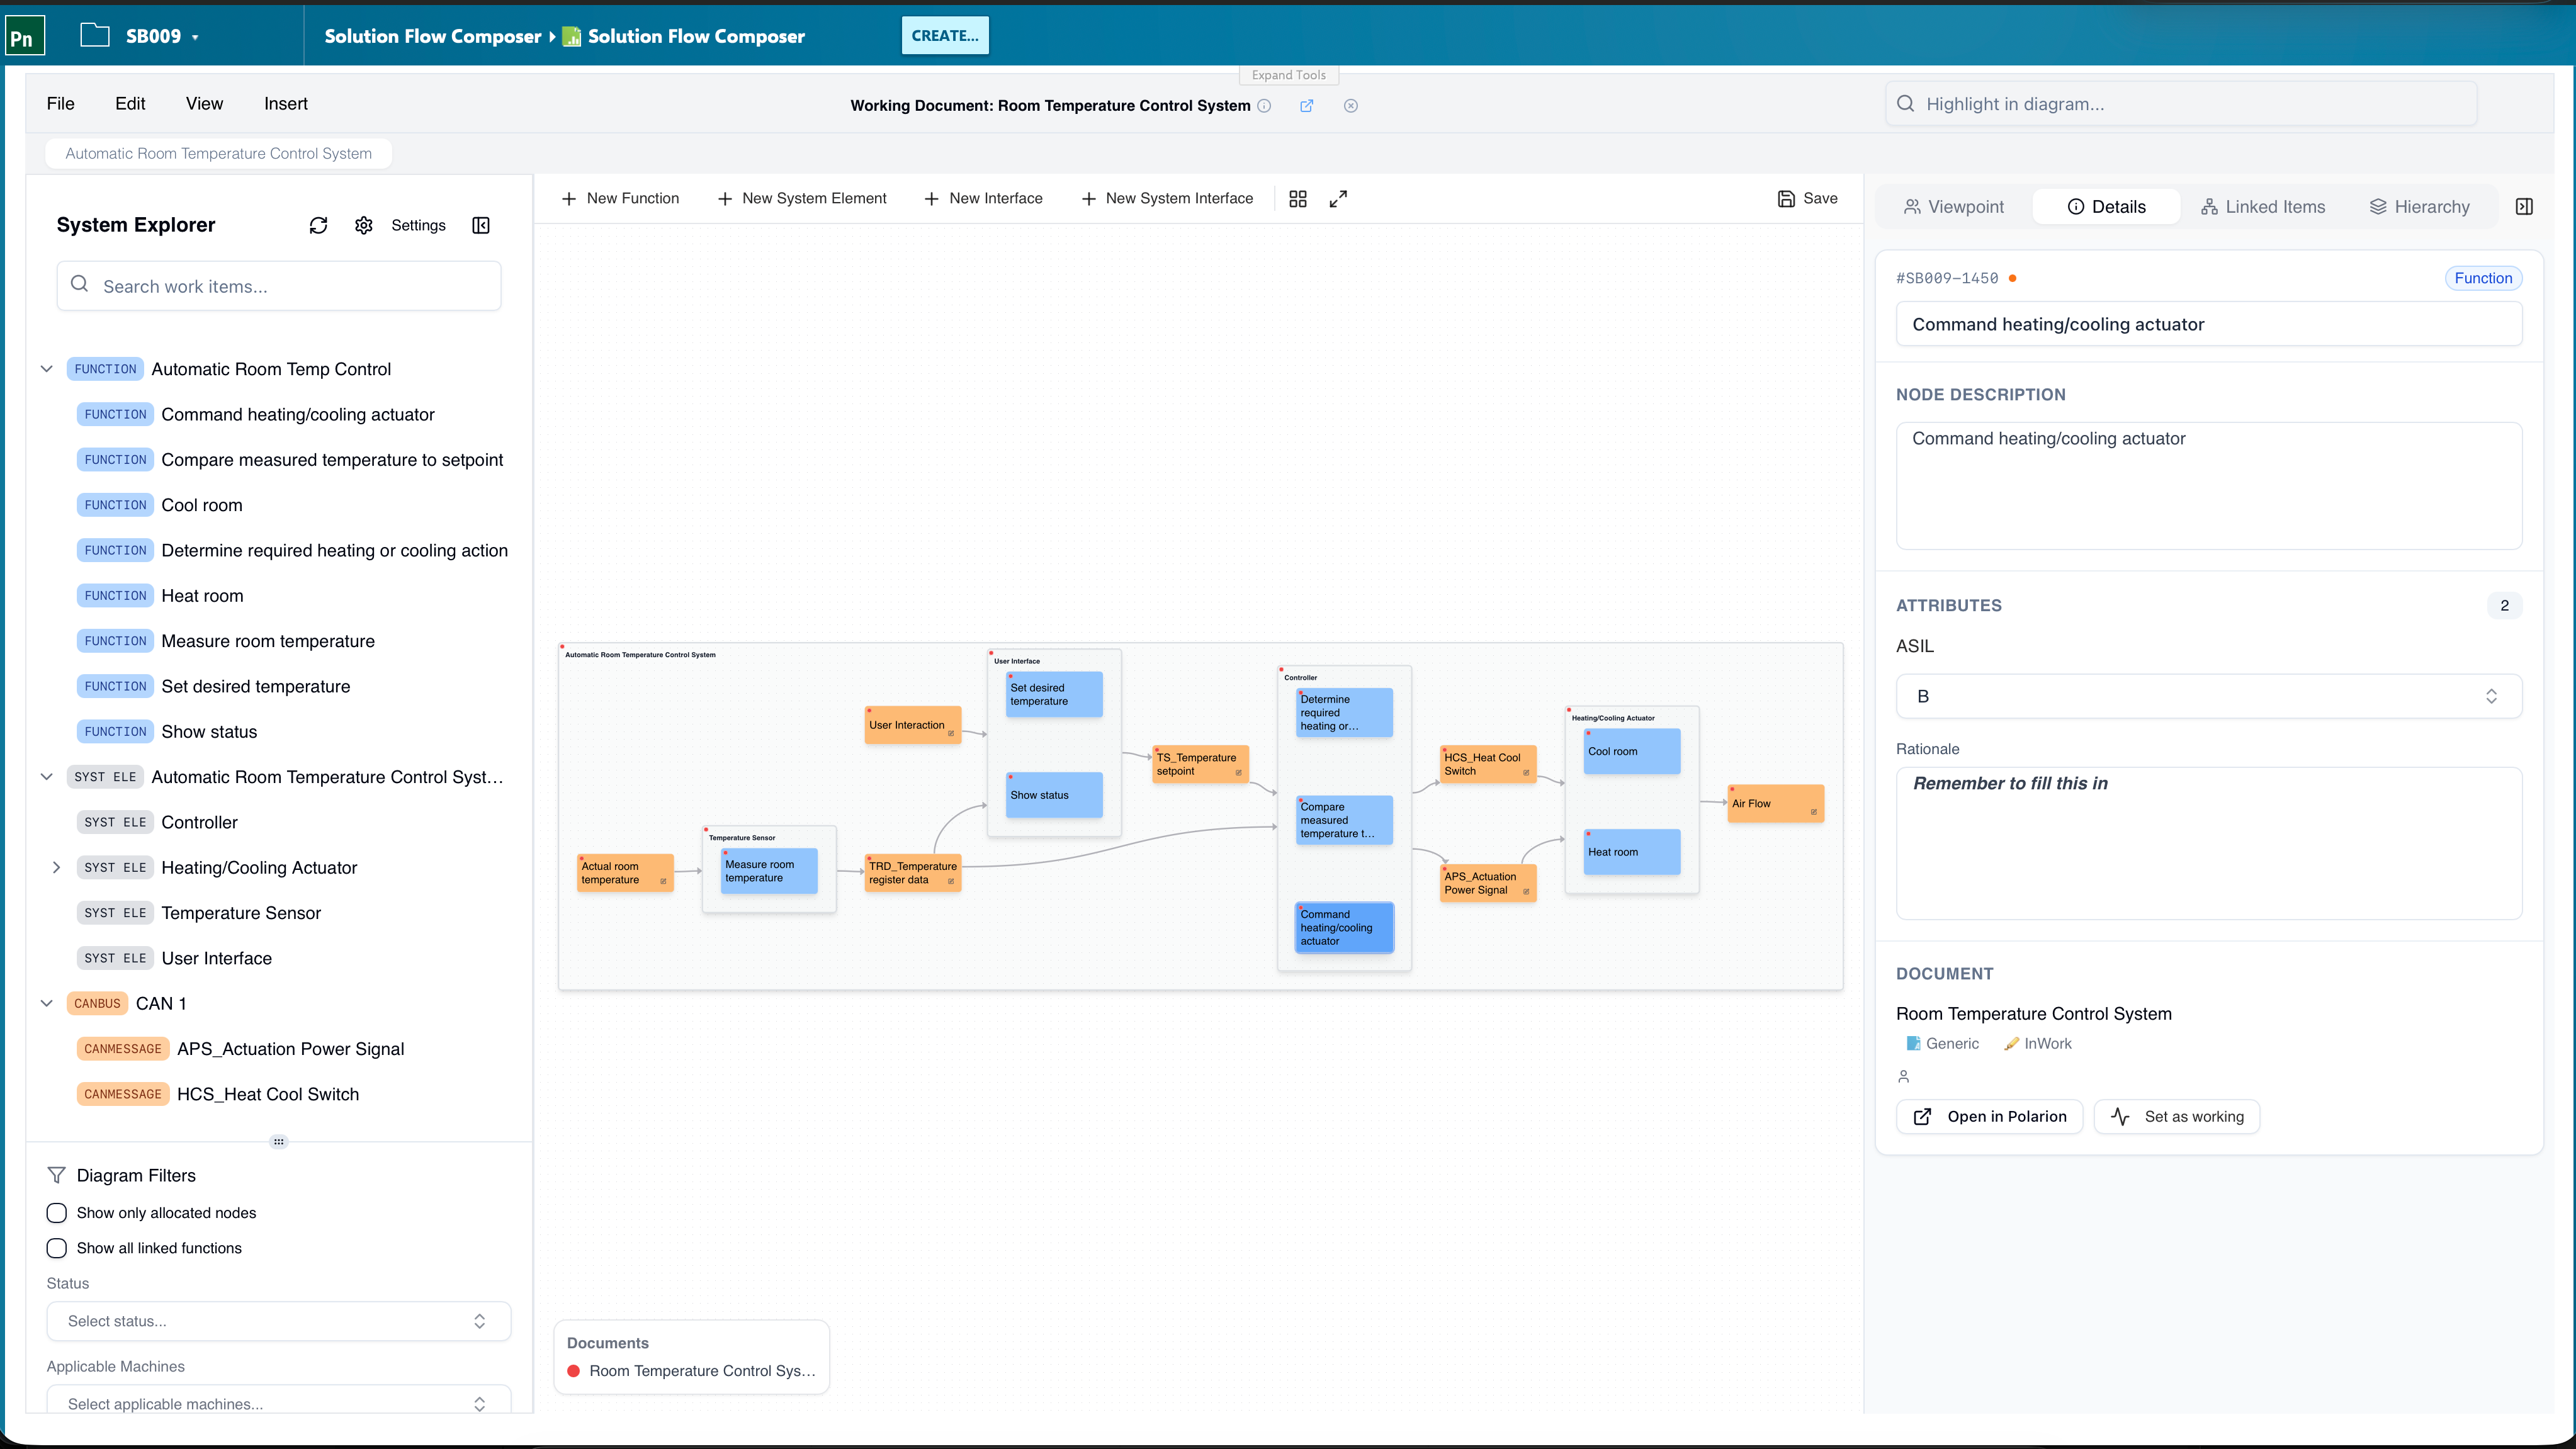Open the SB009 project dropdown arrow

pyautogui.click(x=195, y=37)
